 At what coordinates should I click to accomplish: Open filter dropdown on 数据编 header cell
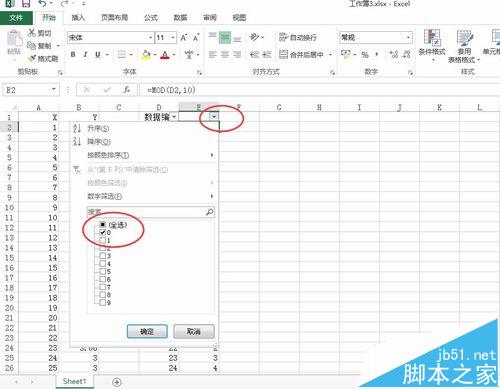click(x=174, y=117)
